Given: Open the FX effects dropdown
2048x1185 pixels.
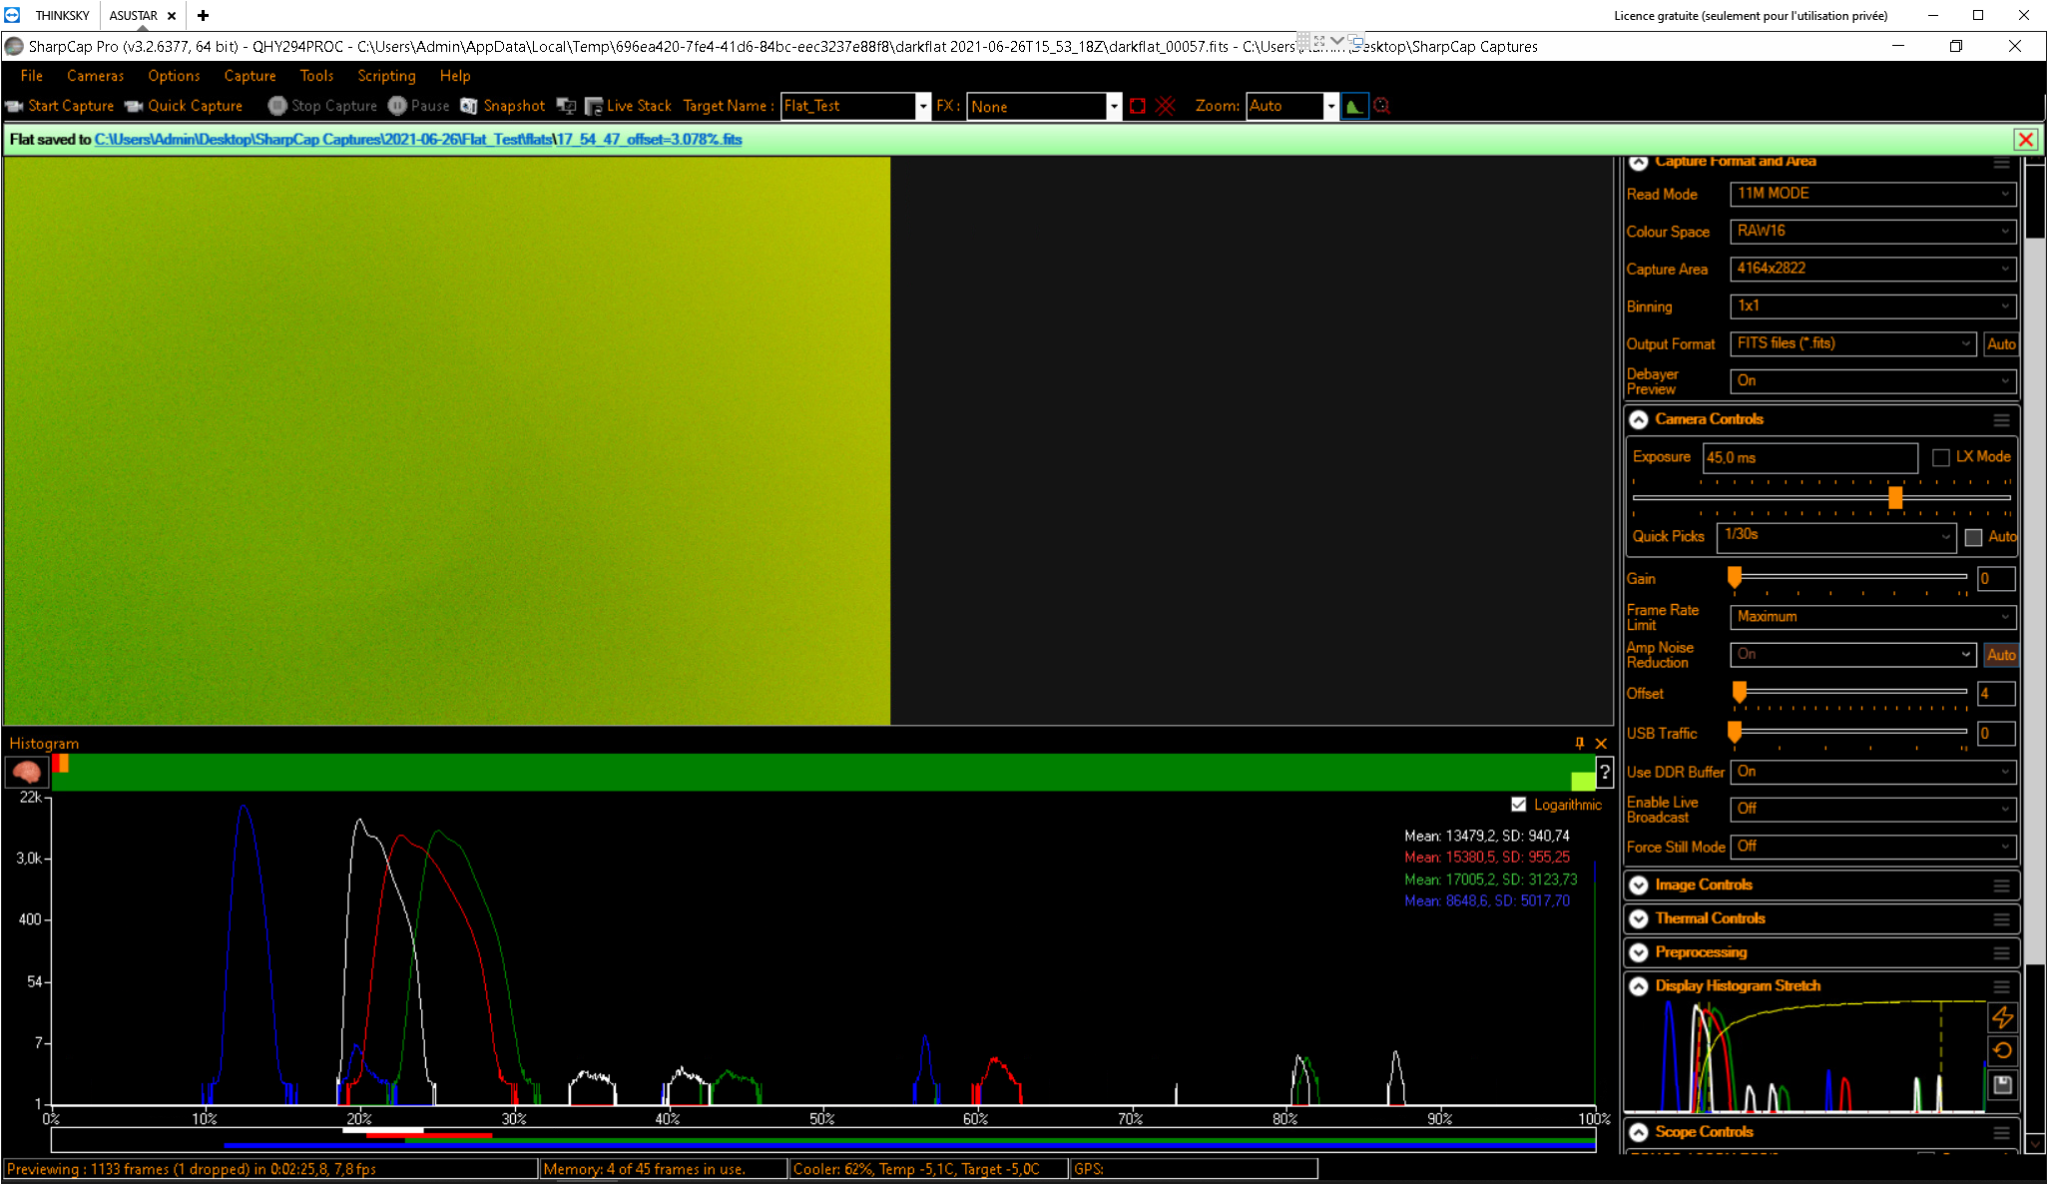Looking at the screenshot, I should tap(1113, 106).
